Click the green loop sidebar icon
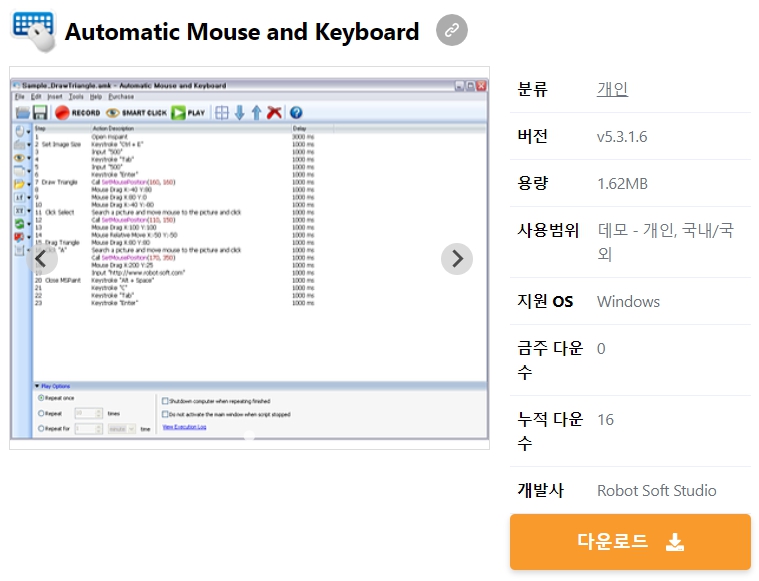 [19, 224]
